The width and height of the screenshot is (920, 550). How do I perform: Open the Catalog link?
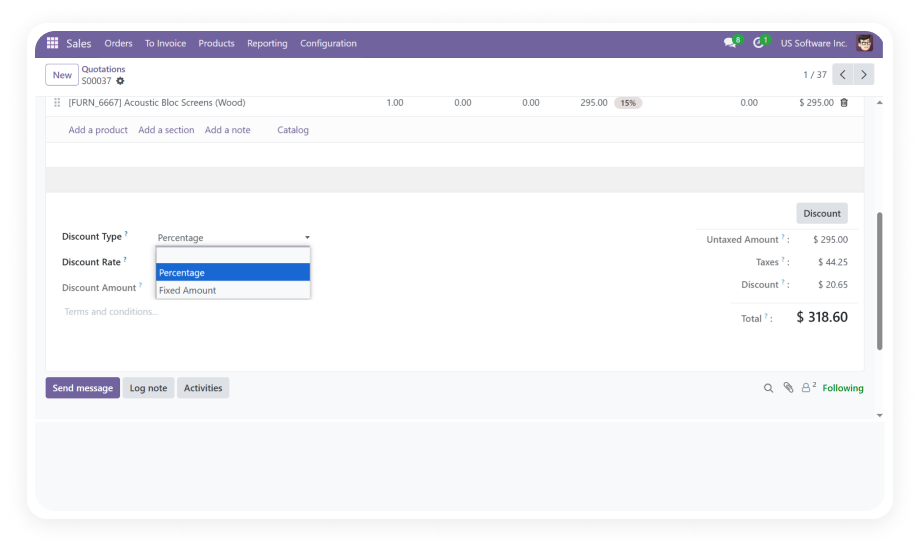pyautogui.click(x=293, y=130)
